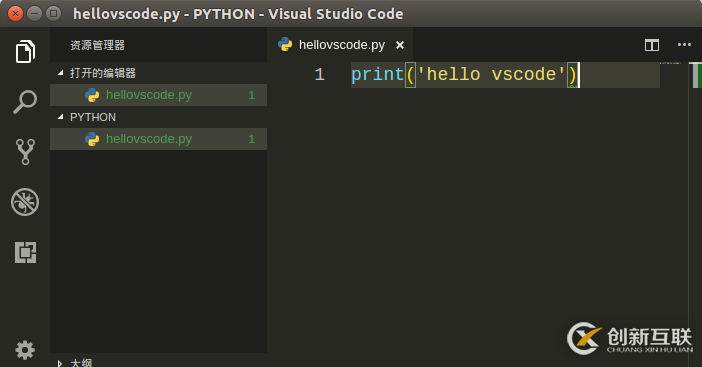The width and height of the screenshot is (702, 367).
Task: Click the Python file icon in open editors
Action: point(92,95)
